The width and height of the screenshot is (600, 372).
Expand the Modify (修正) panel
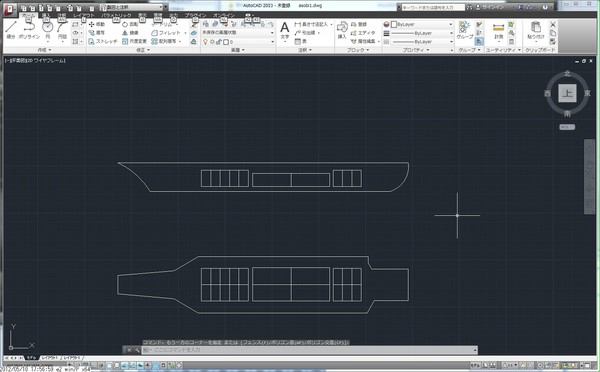[143, 50]
